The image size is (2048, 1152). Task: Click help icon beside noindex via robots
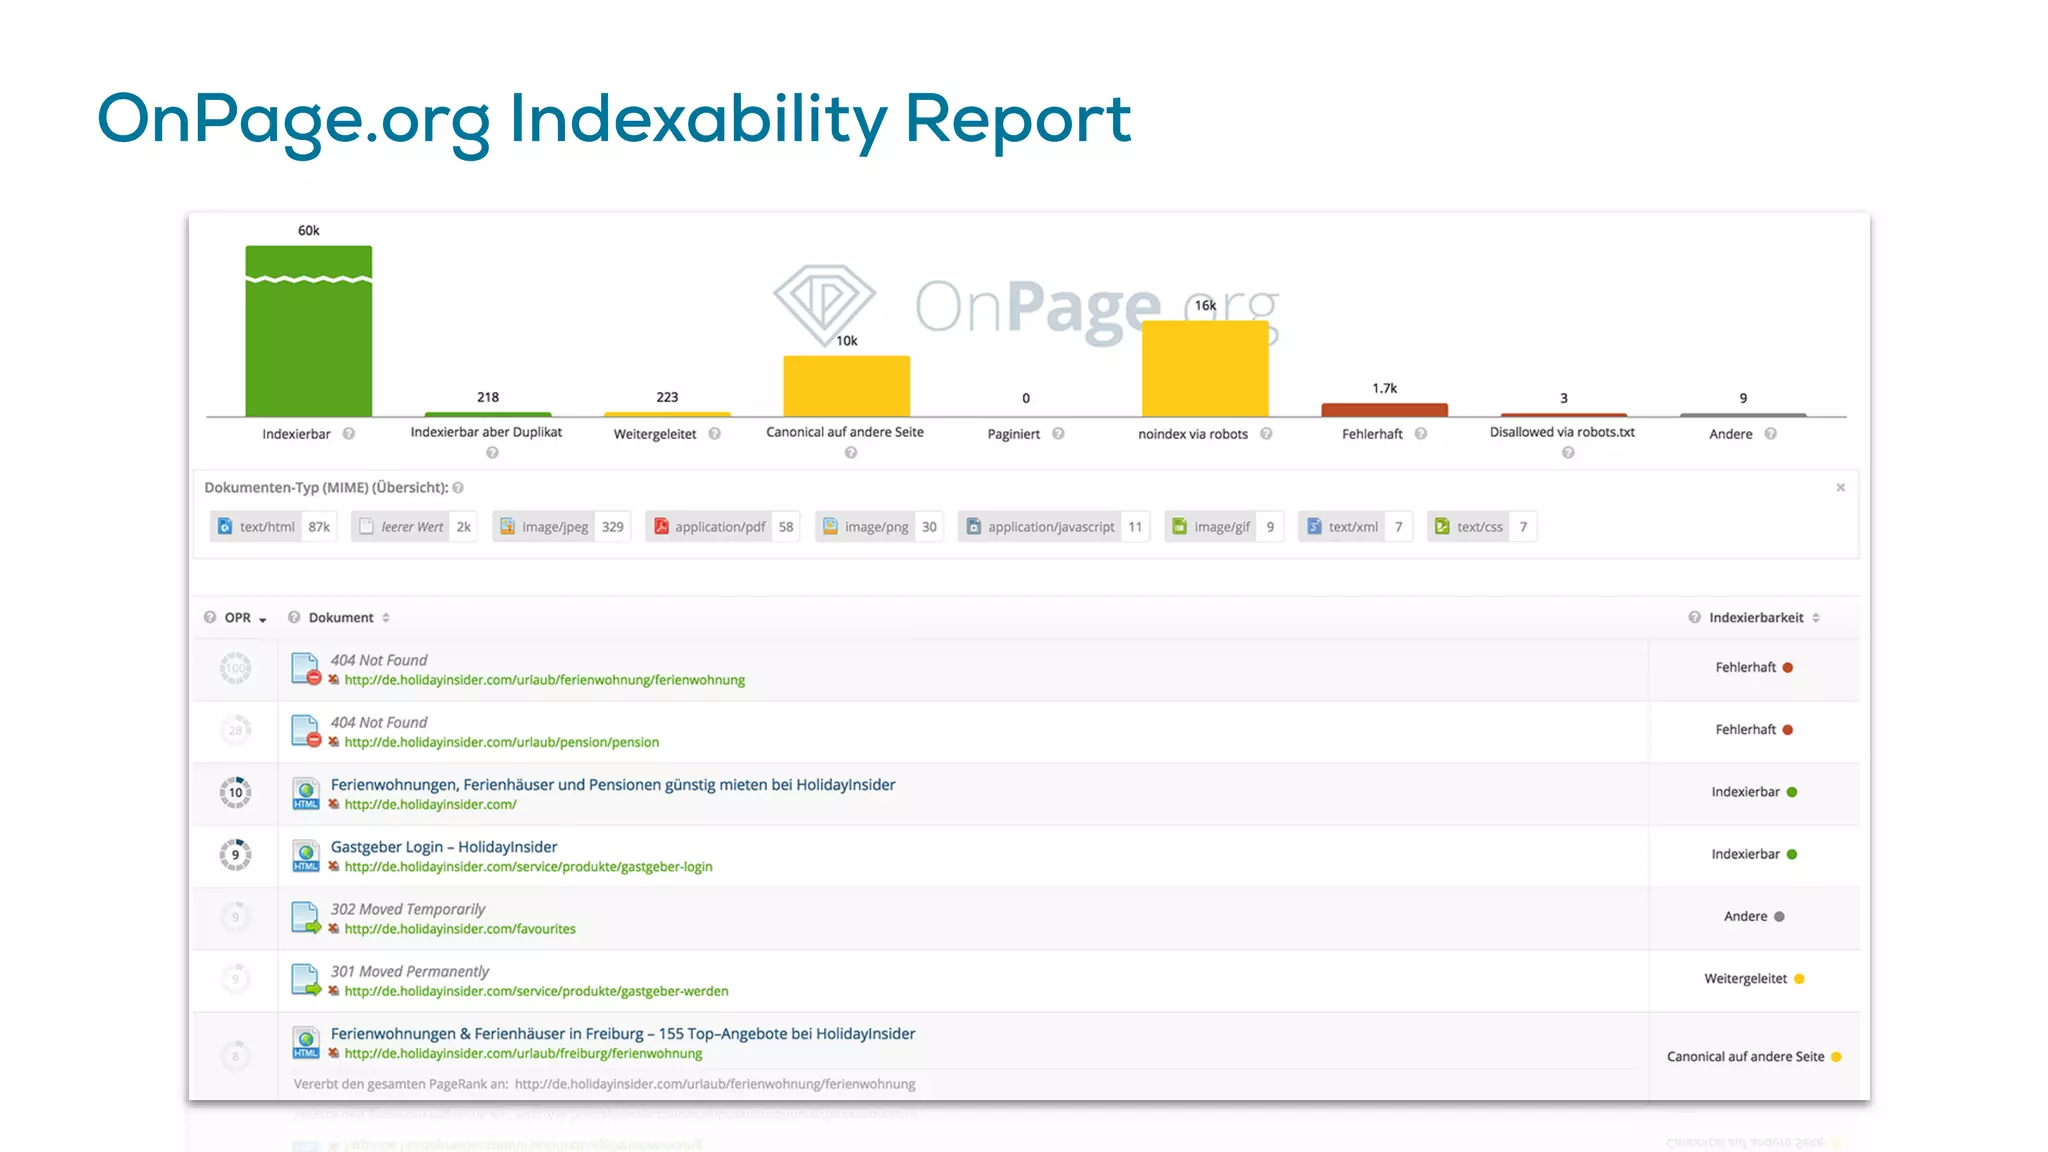click(1266, 434)
